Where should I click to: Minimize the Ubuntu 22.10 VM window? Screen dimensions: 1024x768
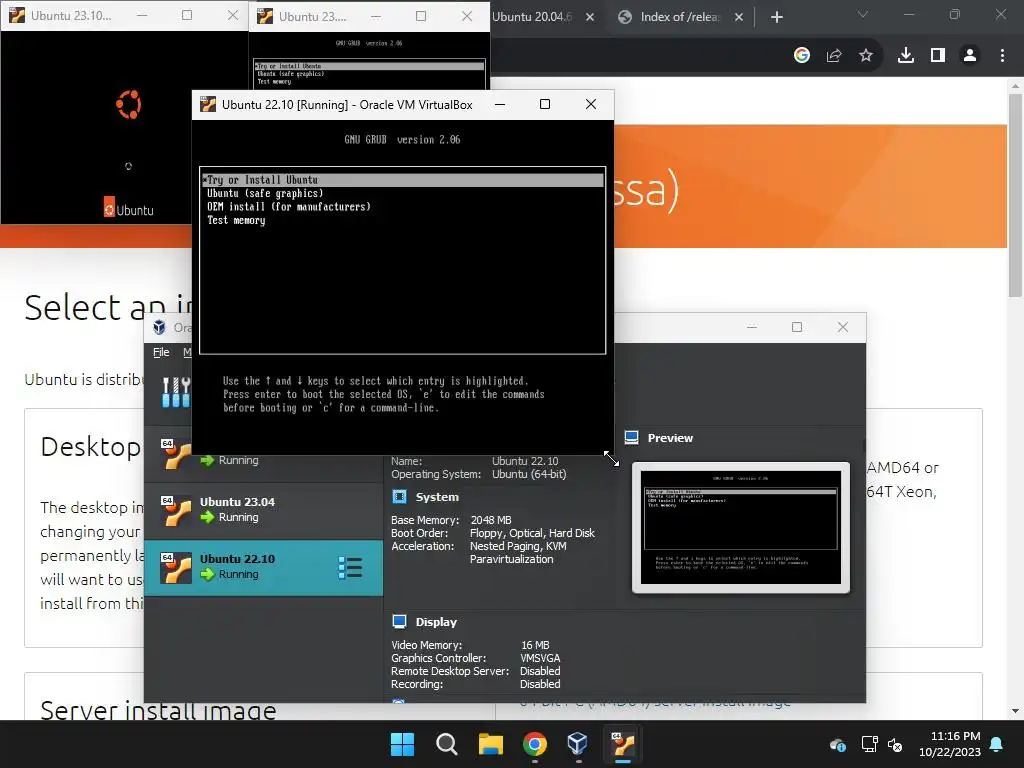tap(500, 104)
